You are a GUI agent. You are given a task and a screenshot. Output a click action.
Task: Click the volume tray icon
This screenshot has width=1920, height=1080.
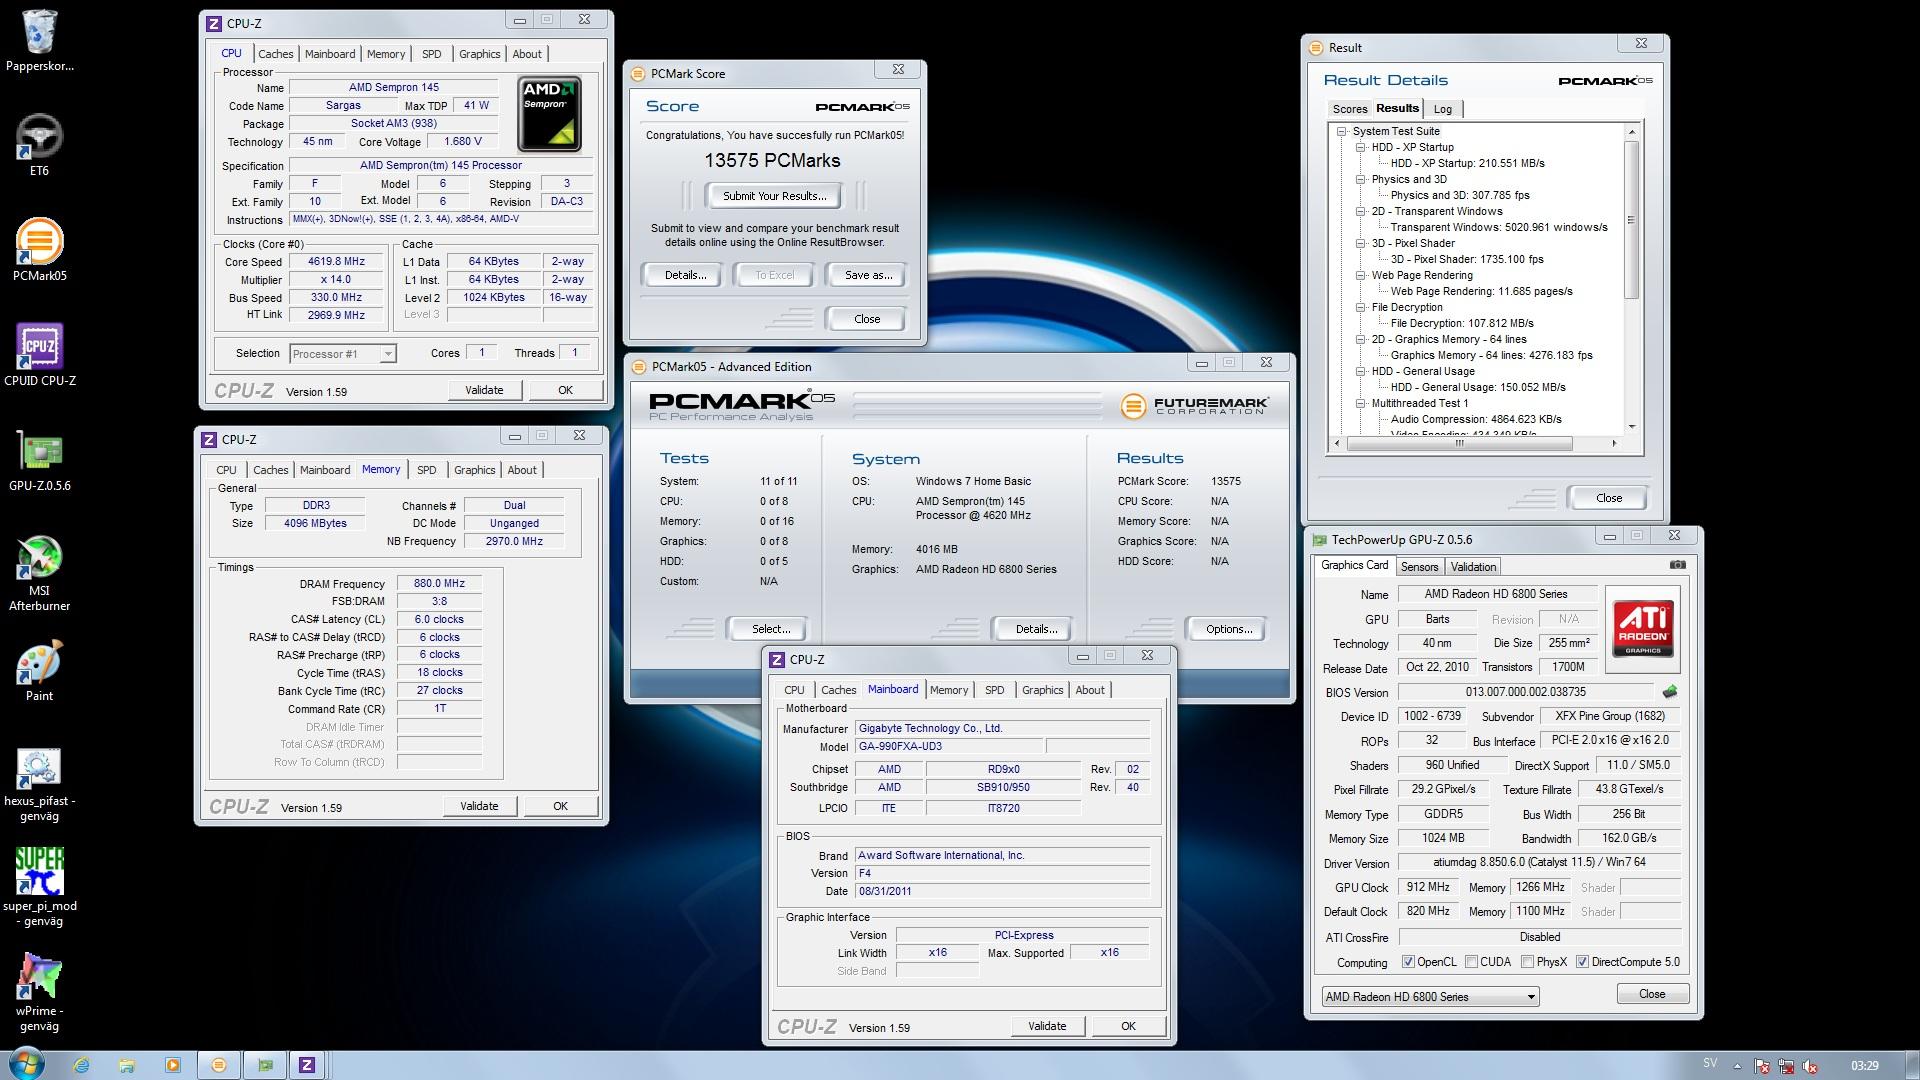click(x=1810, y=1066)
